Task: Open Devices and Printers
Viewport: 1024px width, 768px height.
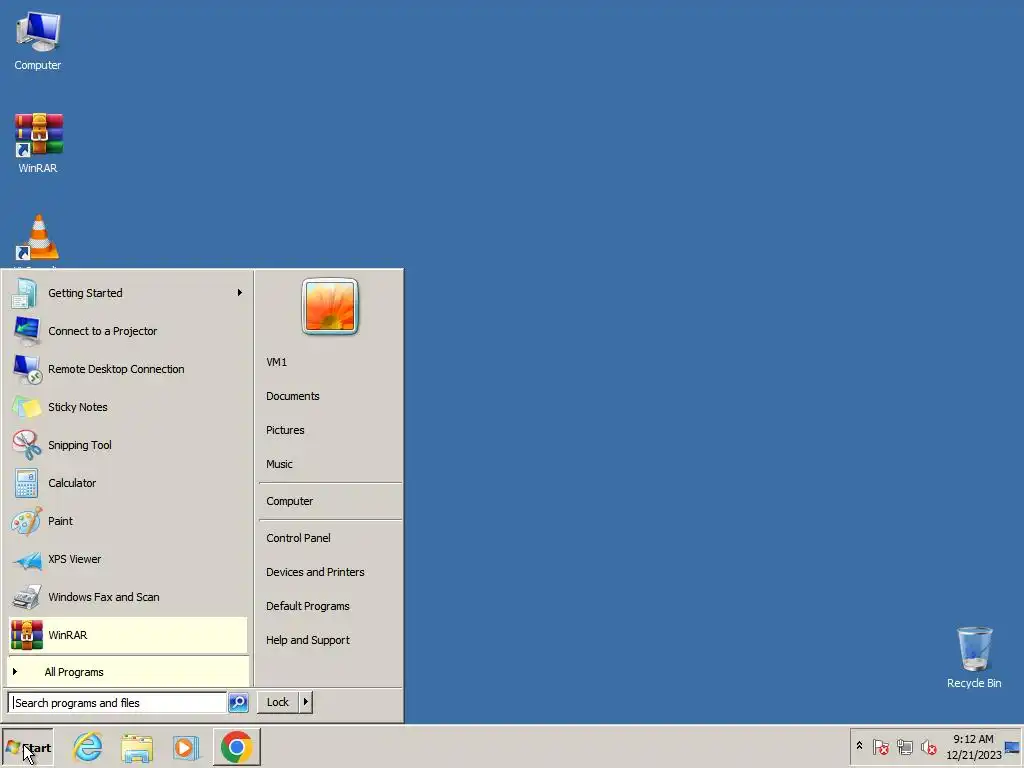Action: pos(315,572)
